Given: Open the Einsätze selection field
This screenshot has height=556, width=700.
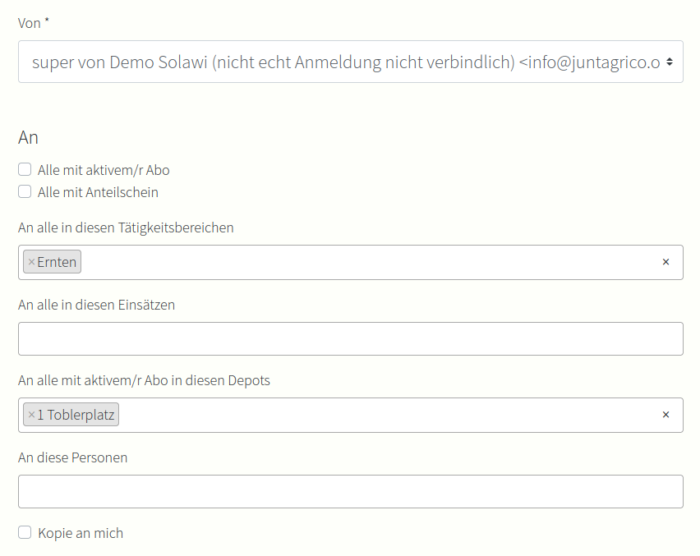Looking at the screenshot, I should (x=350, y=339).
